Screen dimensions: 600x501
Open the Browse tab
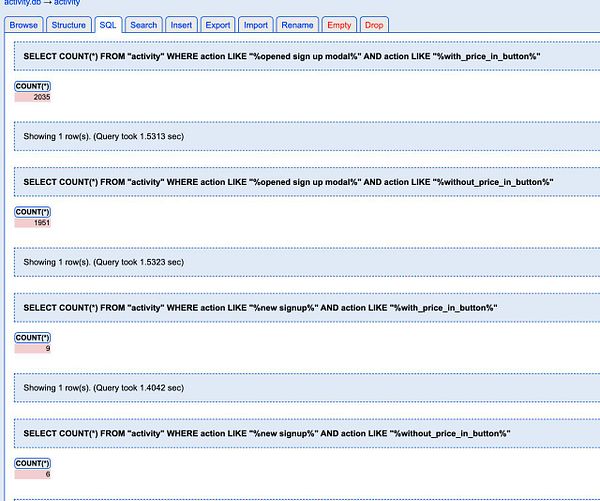[x=24, y=25]
